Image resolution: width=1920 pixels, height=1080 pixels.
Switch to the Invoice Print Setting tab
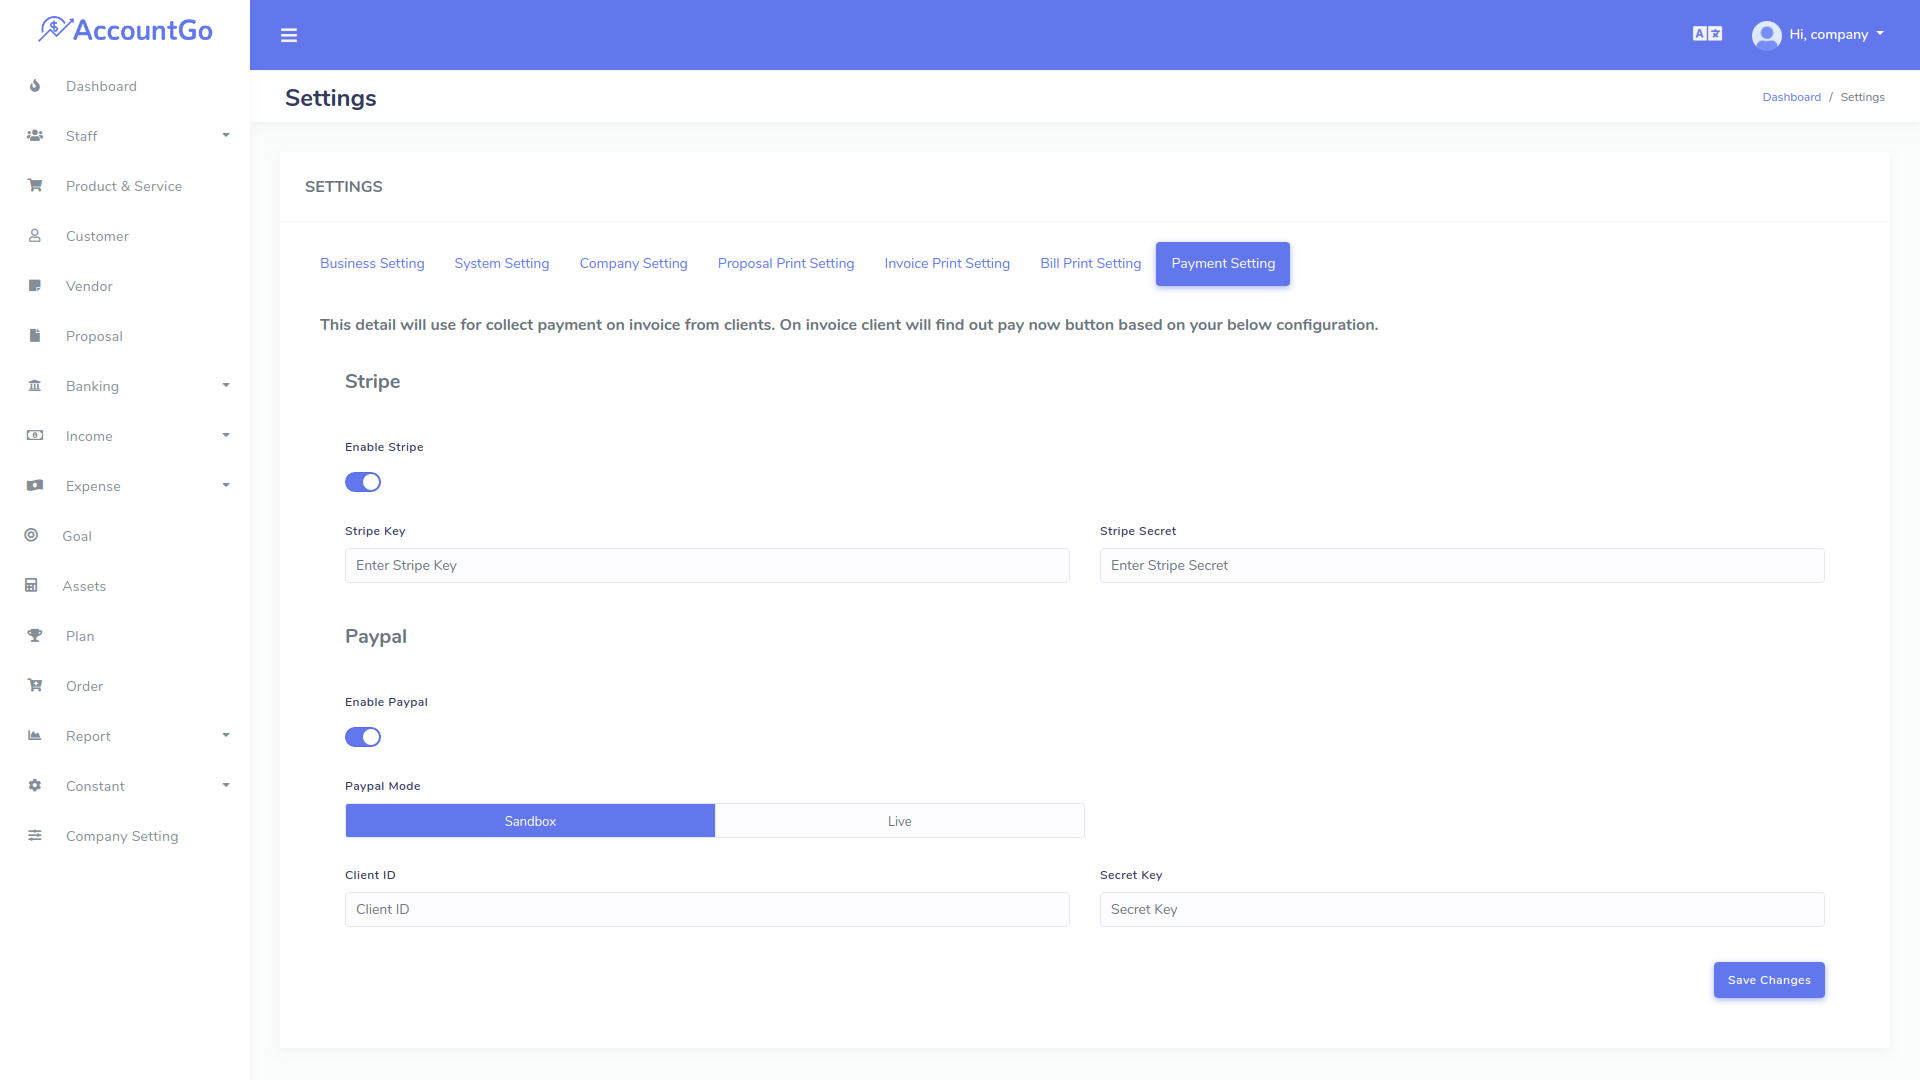(946, 263)
